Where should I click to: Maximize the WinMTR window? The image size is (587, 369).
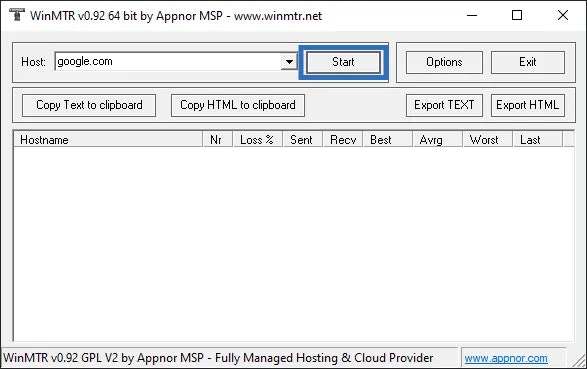coord(517,15)
